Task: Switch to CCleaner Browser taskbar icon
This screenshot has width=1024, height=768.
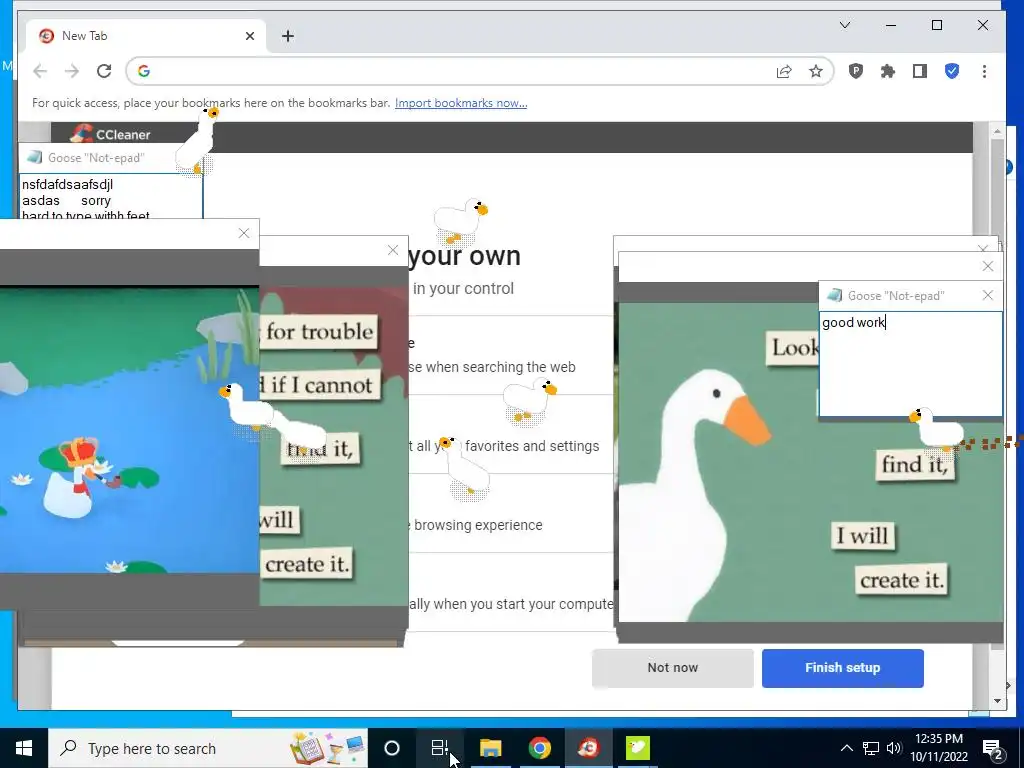Action: coord(588,748)
